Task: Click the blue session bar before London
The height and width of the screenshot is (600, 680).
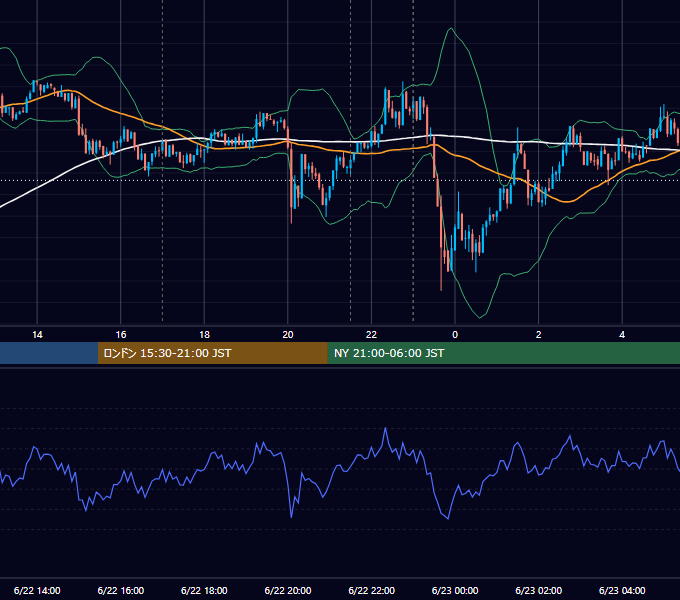Action: (49, 353)
